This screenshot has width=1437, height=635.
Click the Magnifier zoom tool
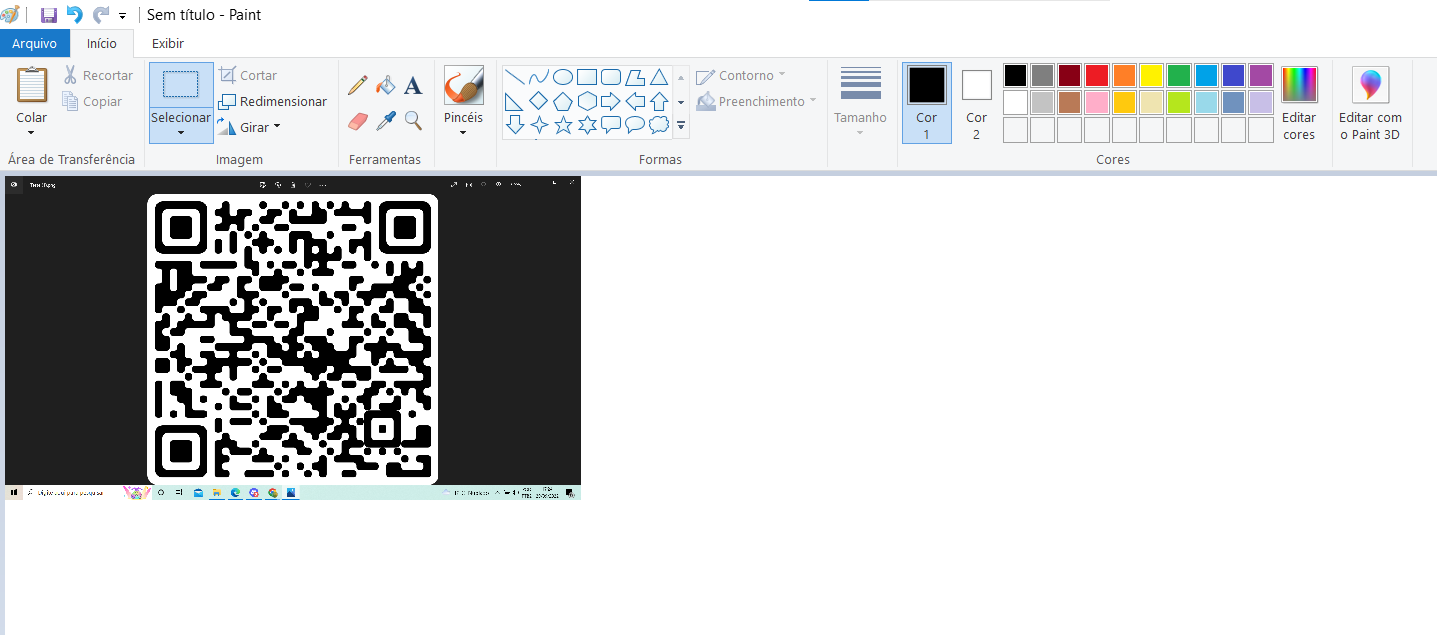[413, 121]
